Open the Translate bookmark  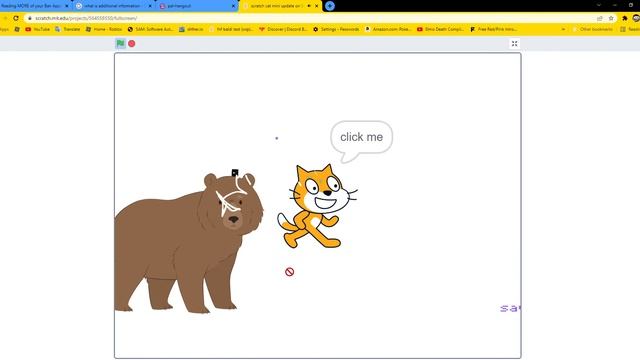tap(67, 29)
